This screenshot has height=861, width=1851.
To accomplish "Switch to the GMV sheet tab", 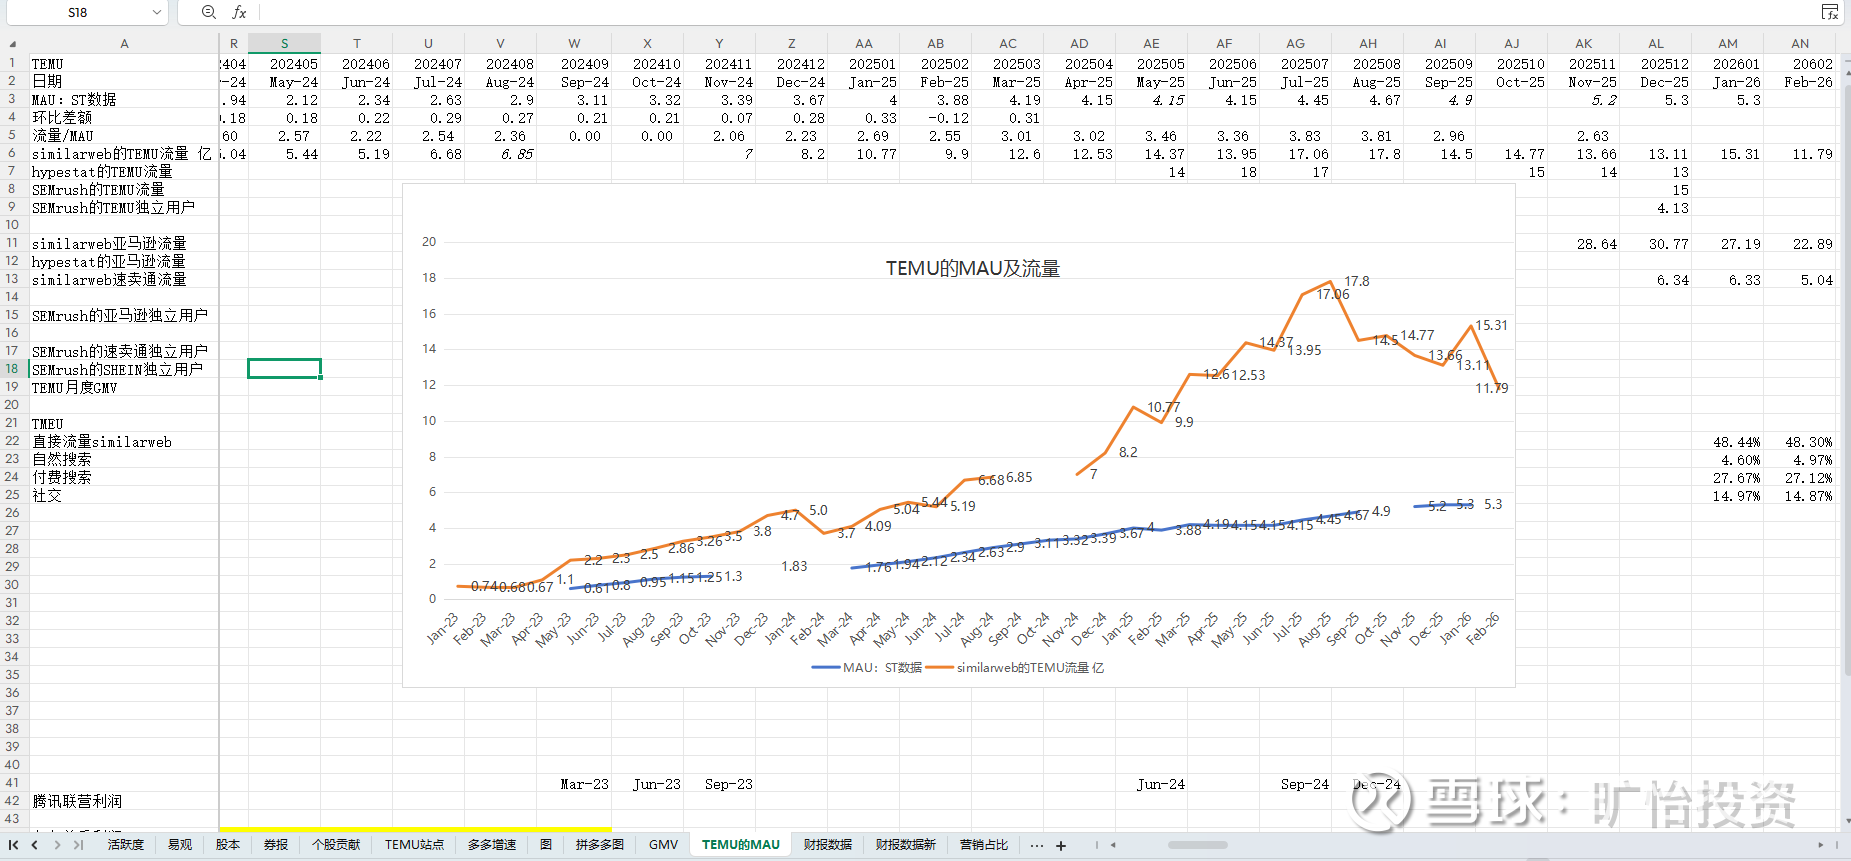I will (x=663, y=845).
